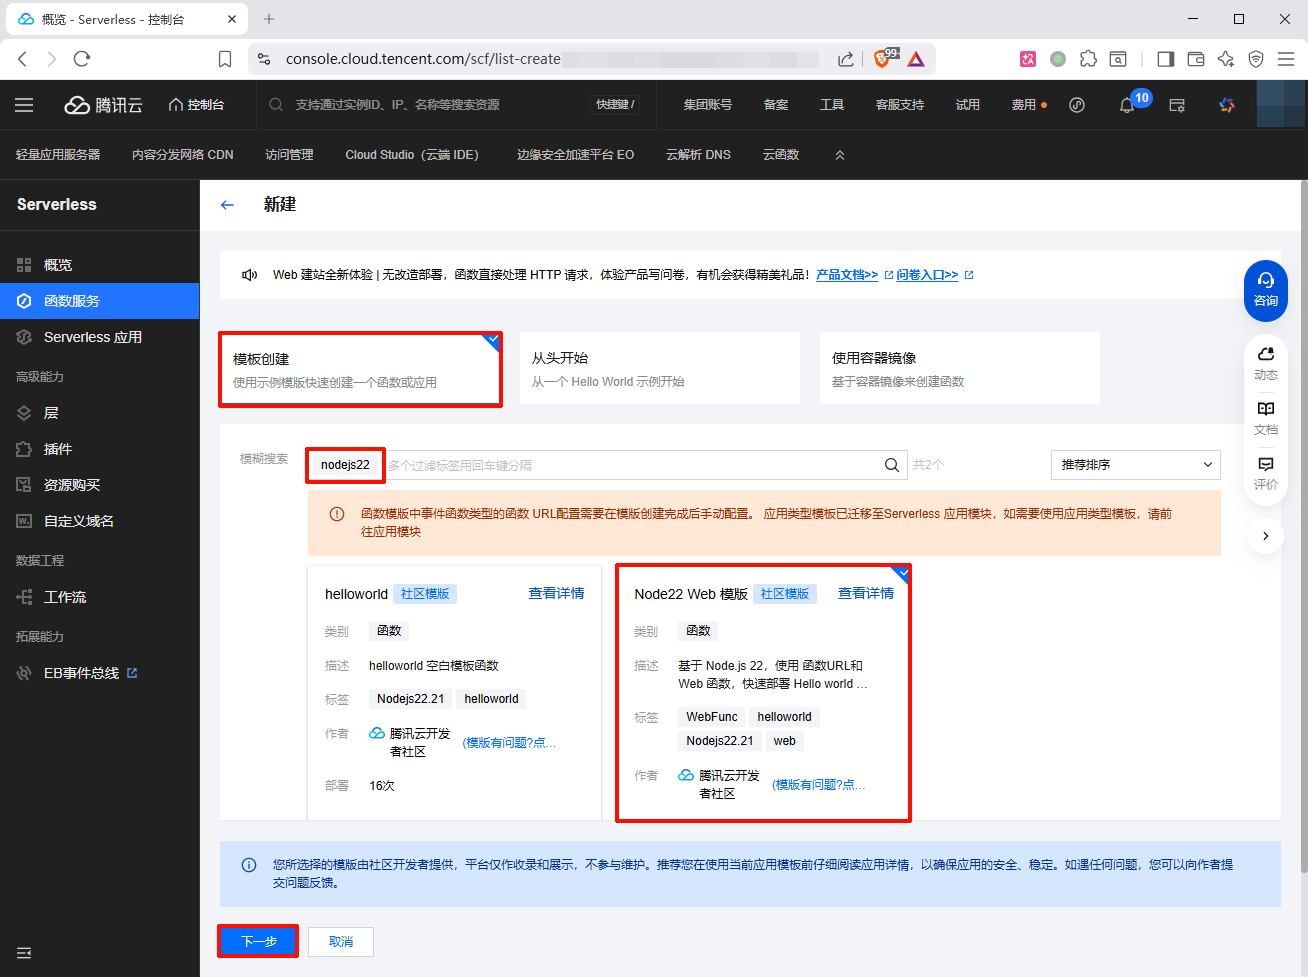Click the search magnifier in template filter

[x=892, y=465]
